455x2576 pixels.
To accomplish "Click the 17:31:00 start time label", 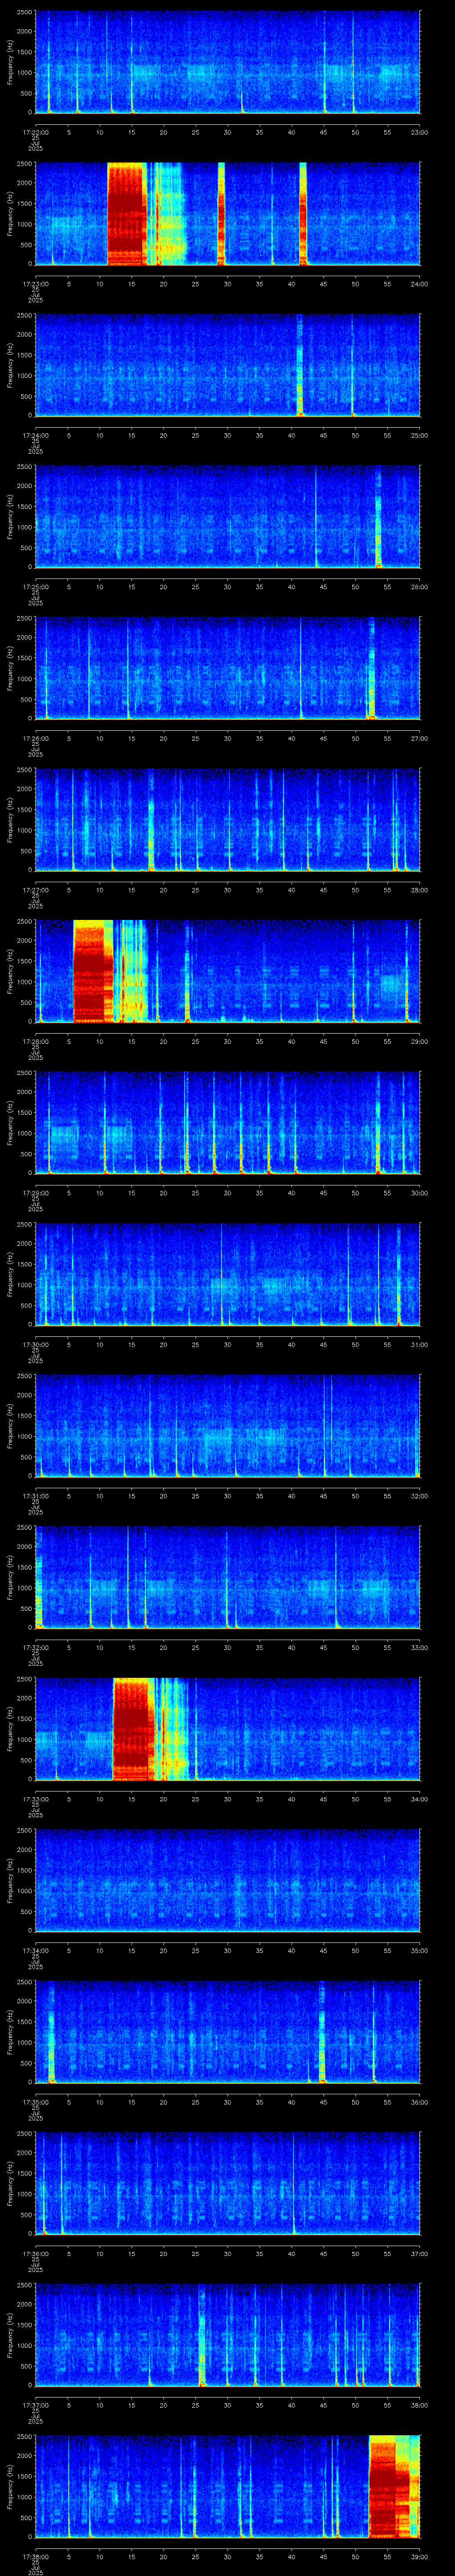I will (x=35, y=1496).
